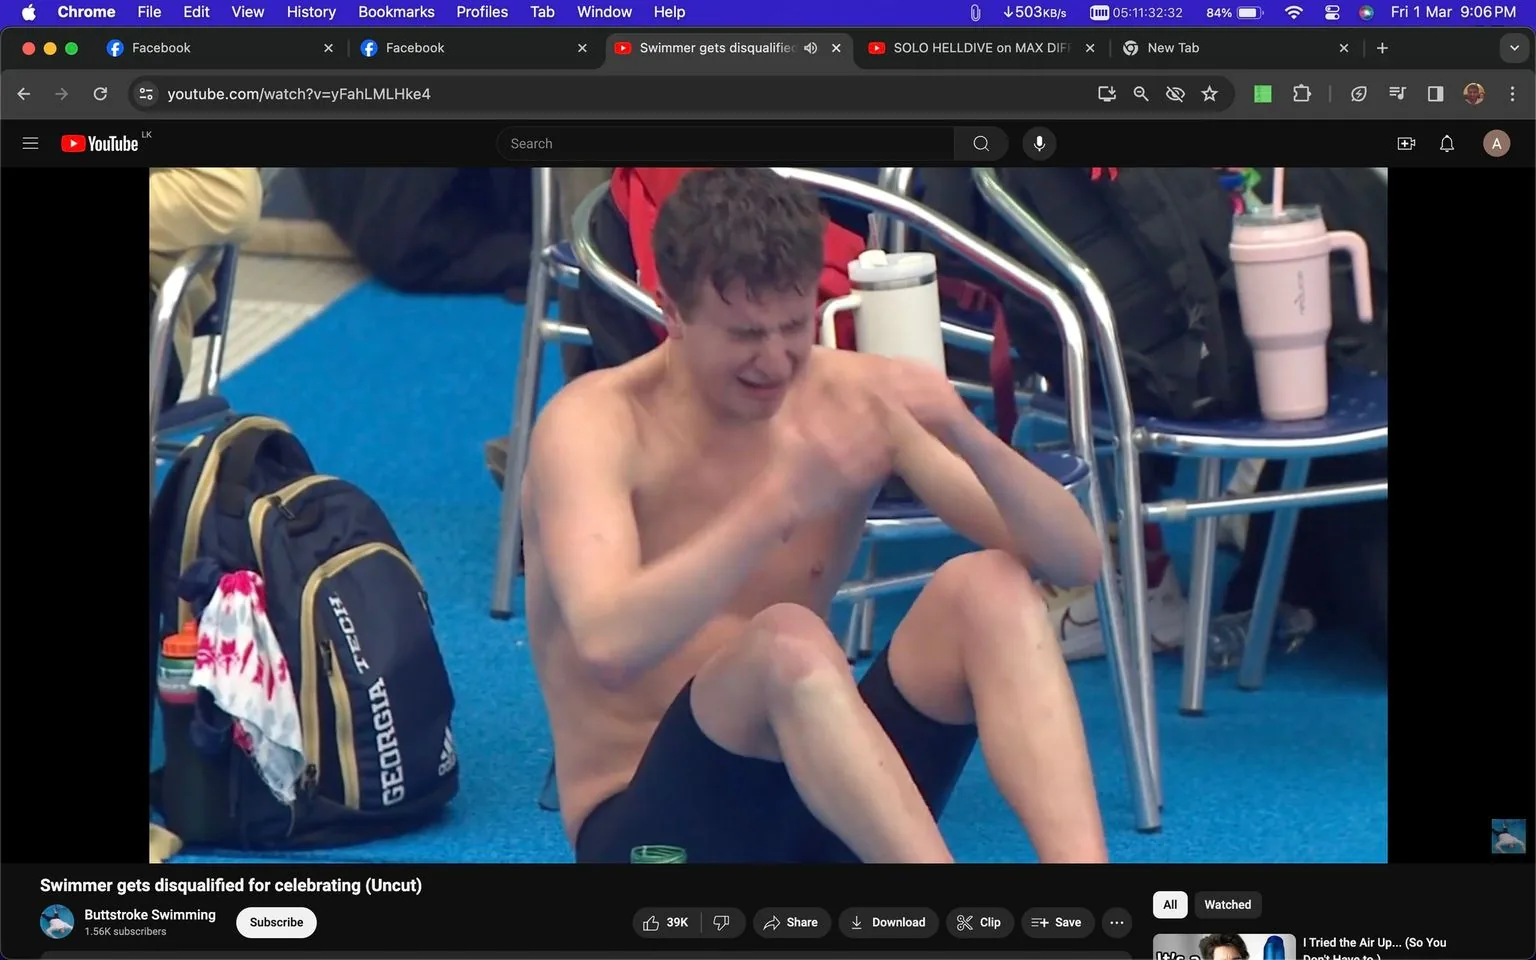
Task: Click the Download button below the video
Action: coord(888,922)
